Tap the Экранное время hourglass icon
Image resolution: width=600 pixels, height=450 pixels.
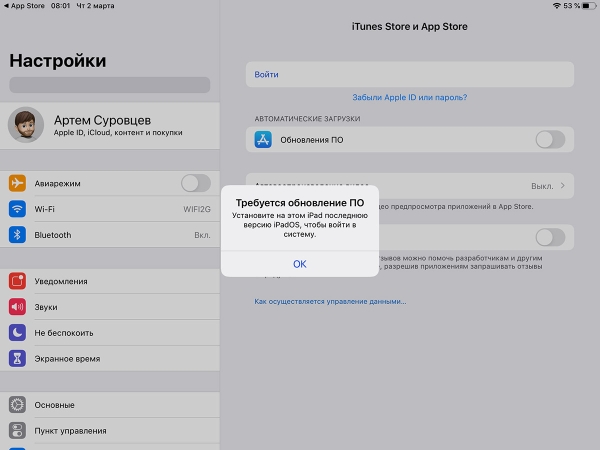point(17,358)
